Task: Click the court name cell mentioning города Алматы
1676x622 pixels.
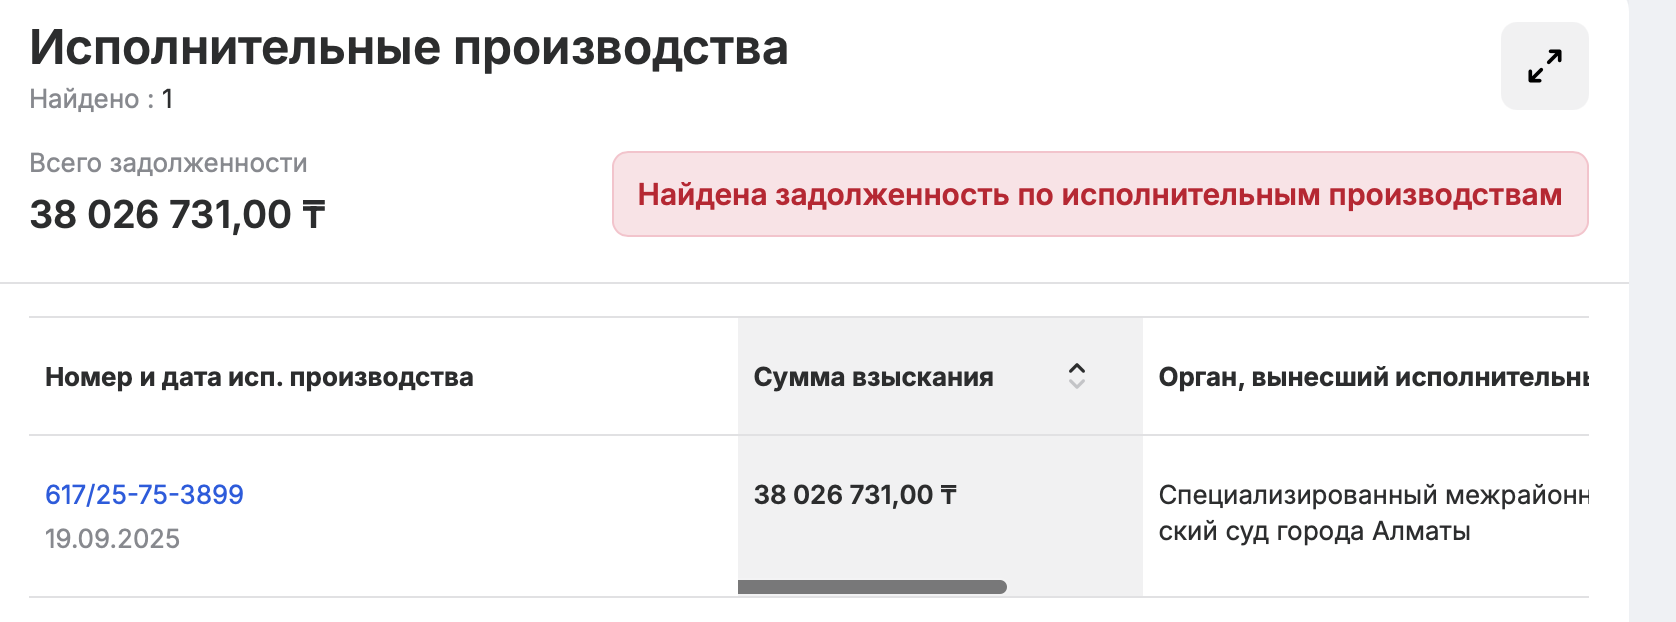Action: [x=1372, y=512]
